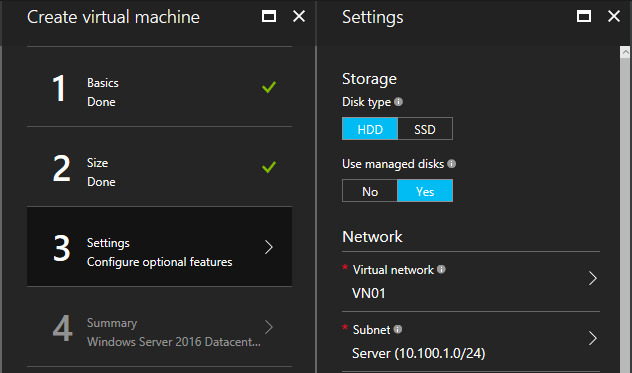Close the Settings blade

[x=614, y=17]
